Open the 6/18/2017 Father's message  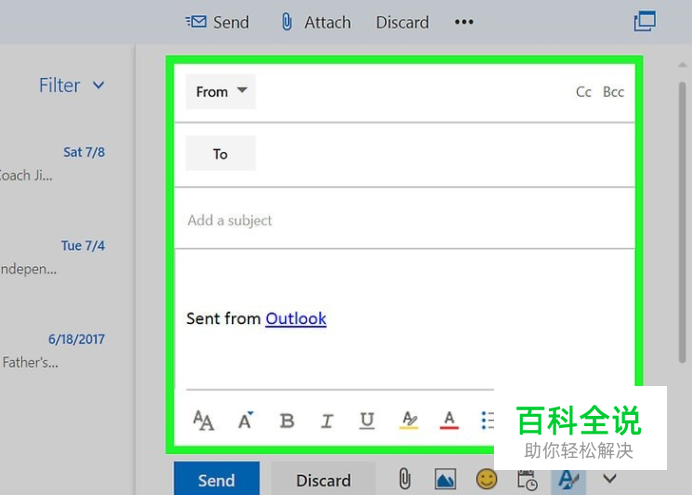pyautogui.click(x=53, y=351)
